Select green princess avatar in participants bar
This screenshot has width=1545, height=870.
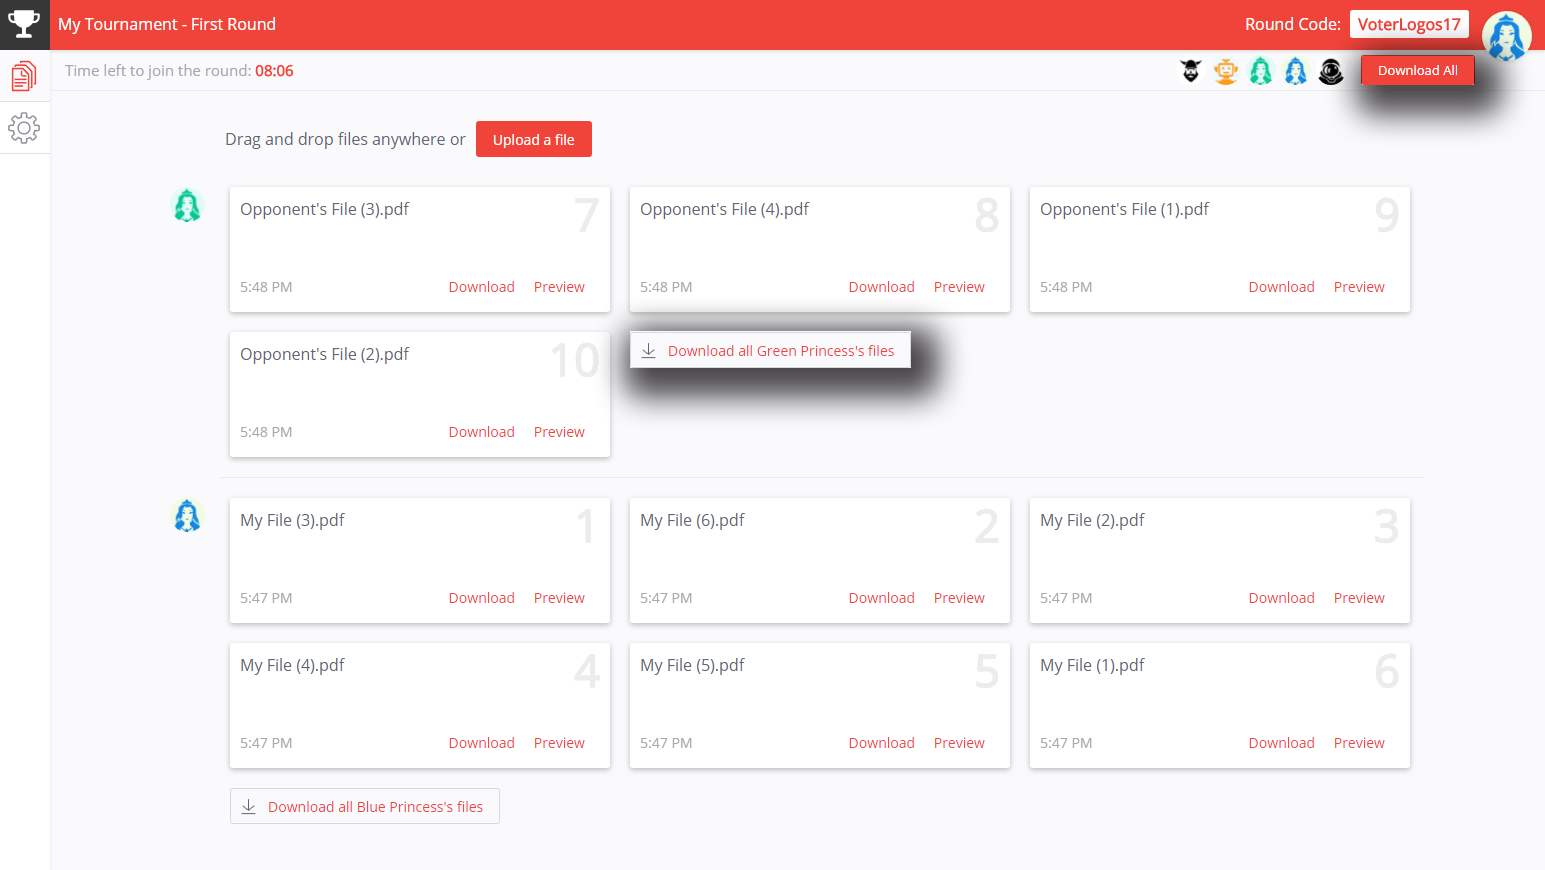pos(1261,71)
